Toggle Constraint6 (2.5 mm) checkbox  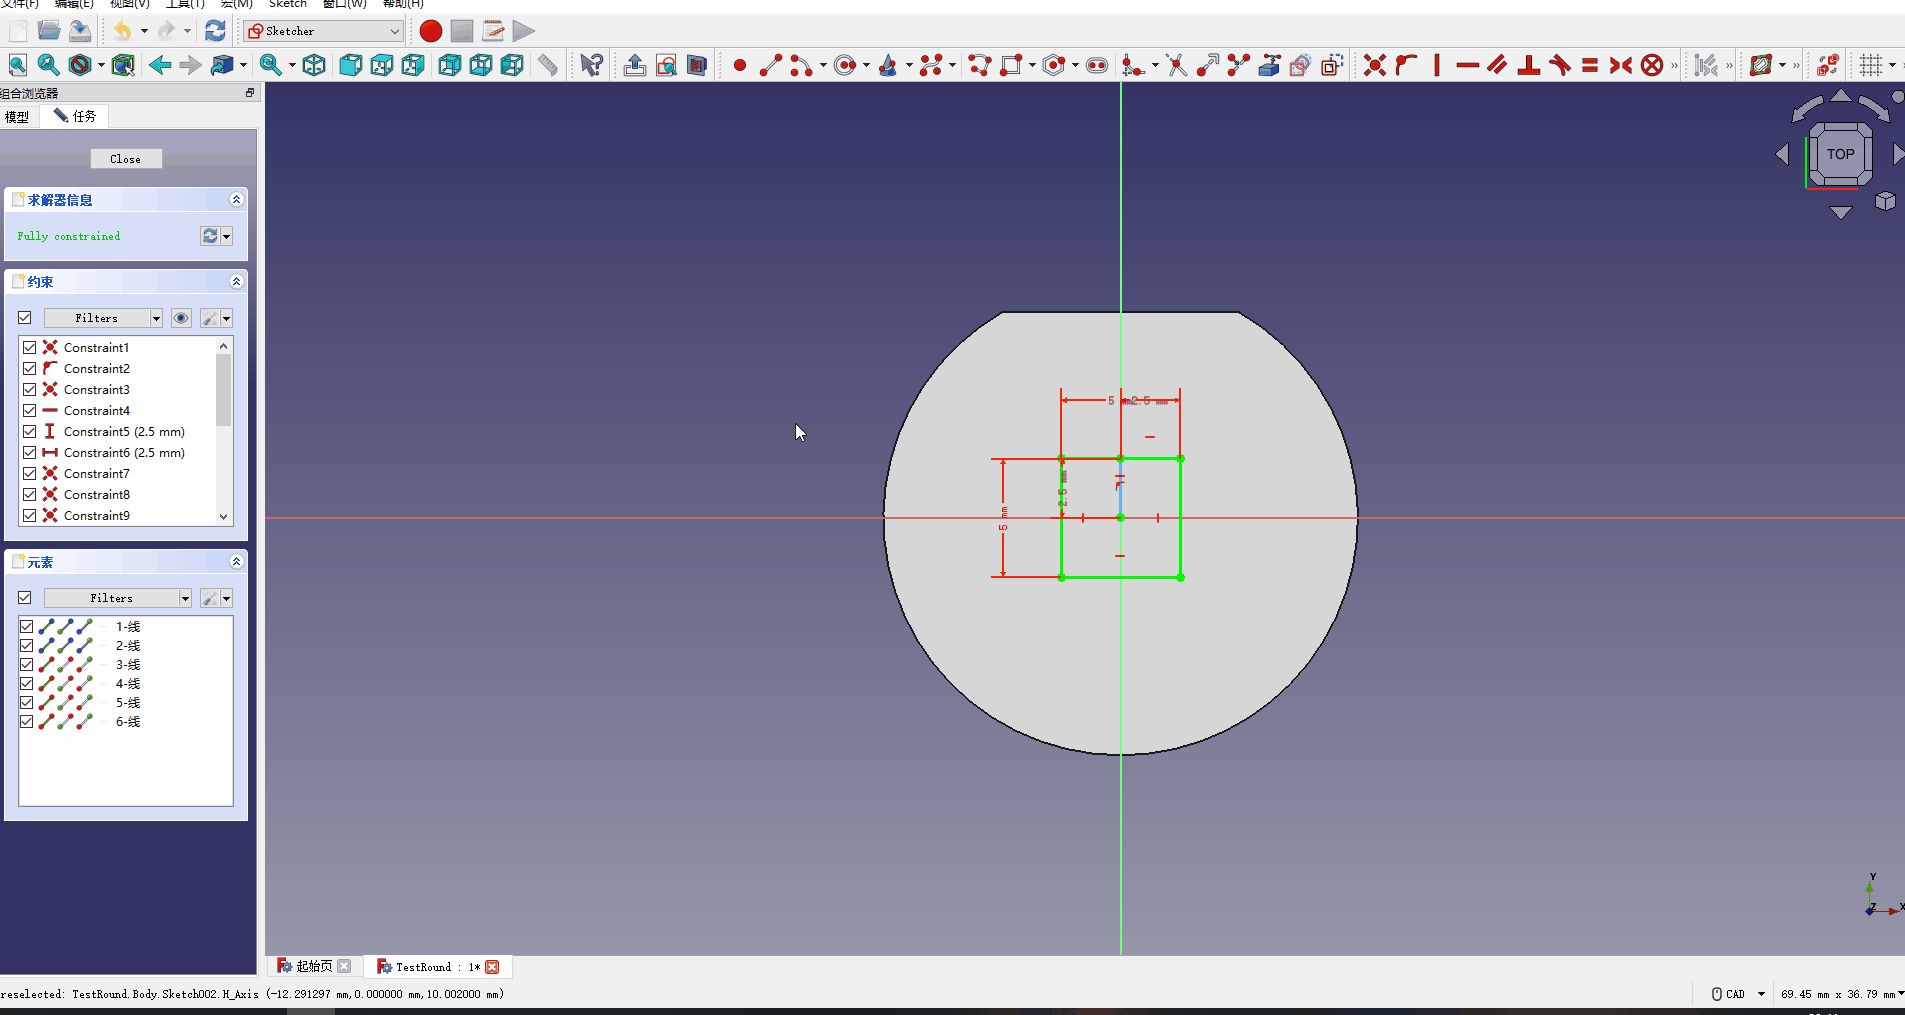point(30,452)
